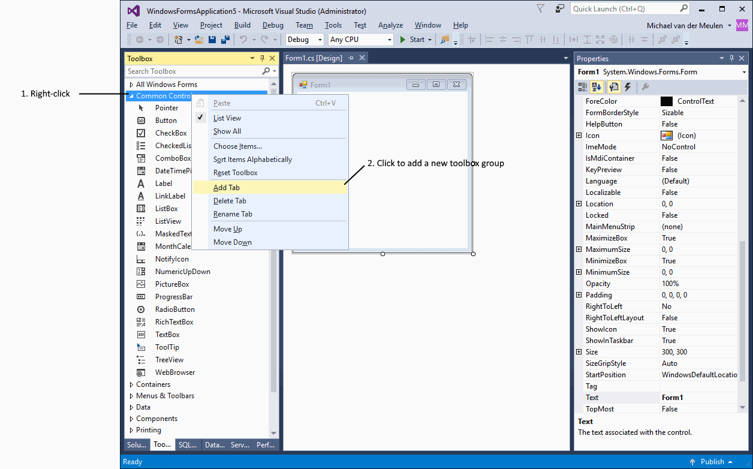Click the feedback icon next to Quick Launch
The image size is (753, 469).
[559, 9]
